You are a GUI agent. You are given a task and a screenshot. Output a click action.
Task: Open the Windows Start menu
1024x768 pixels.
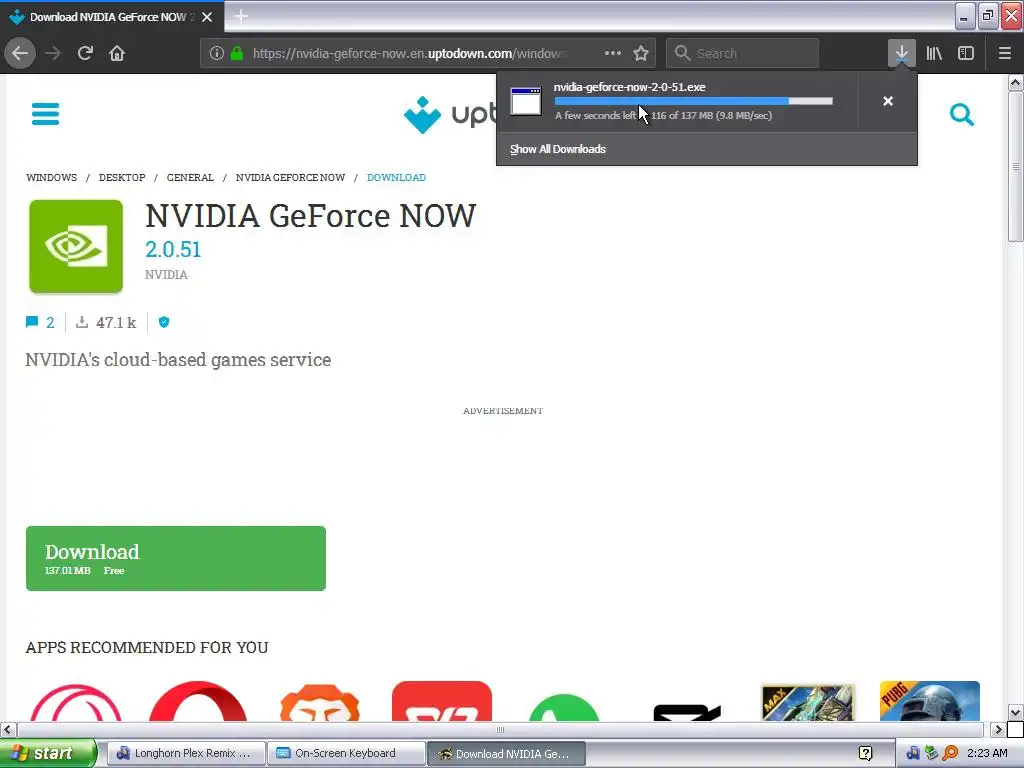(47, 754)
